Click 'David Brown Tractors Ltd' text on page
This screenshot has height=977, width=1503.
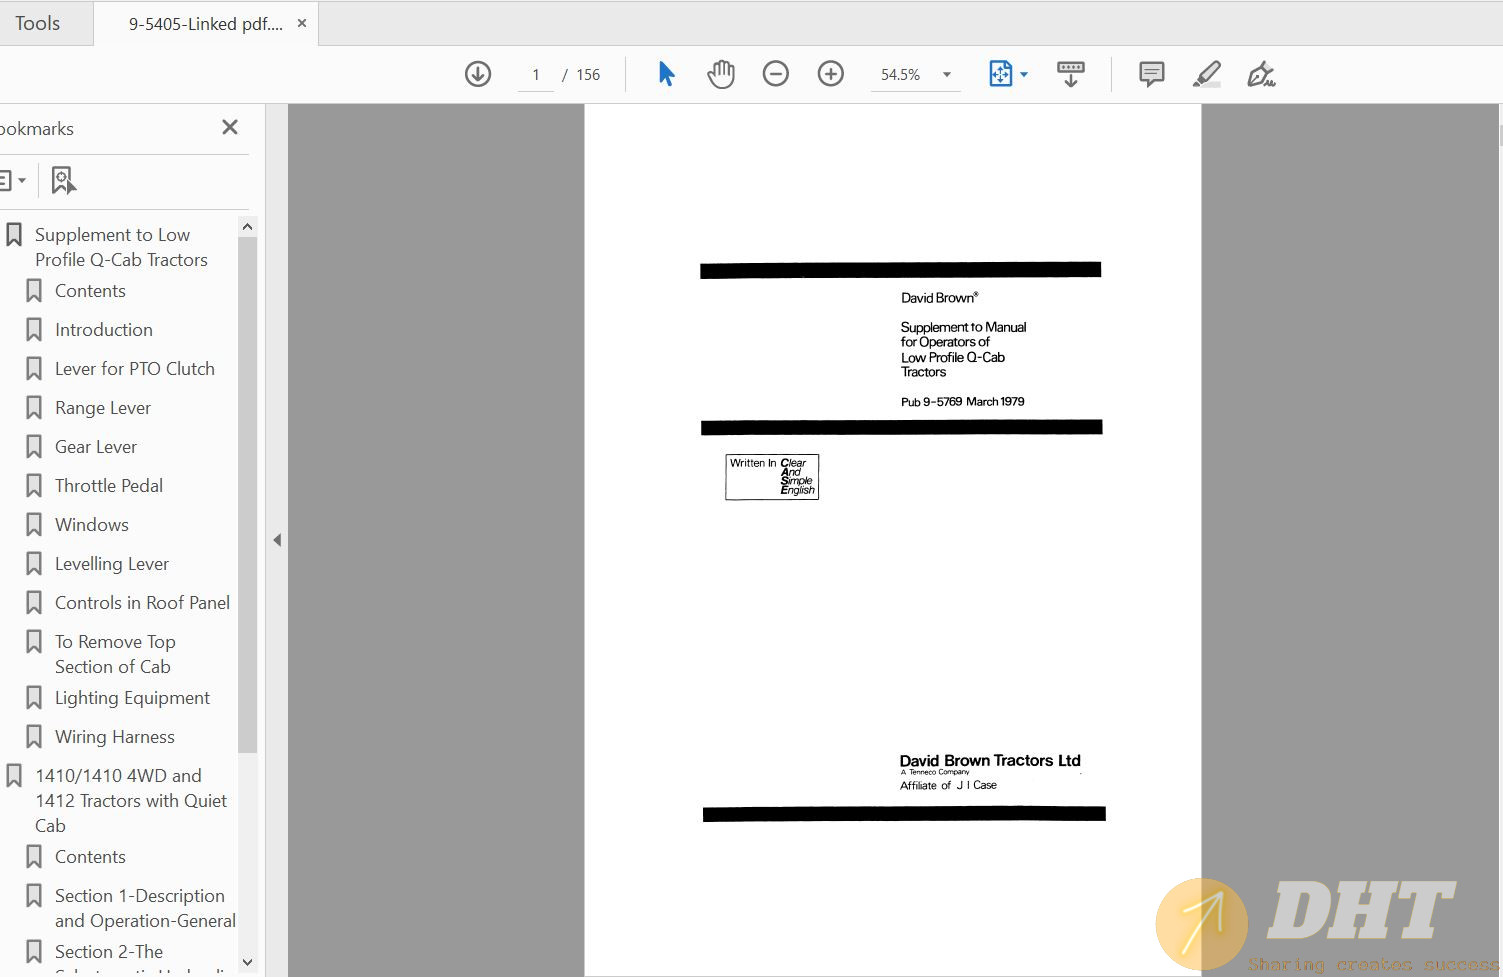[x=990, y=761]
